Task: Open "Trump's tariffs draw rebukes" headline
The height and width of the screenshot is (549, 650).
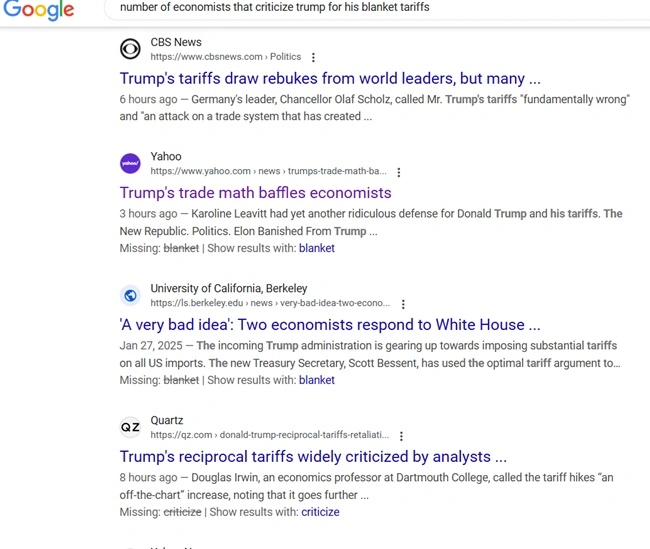Action: [330, 78]
